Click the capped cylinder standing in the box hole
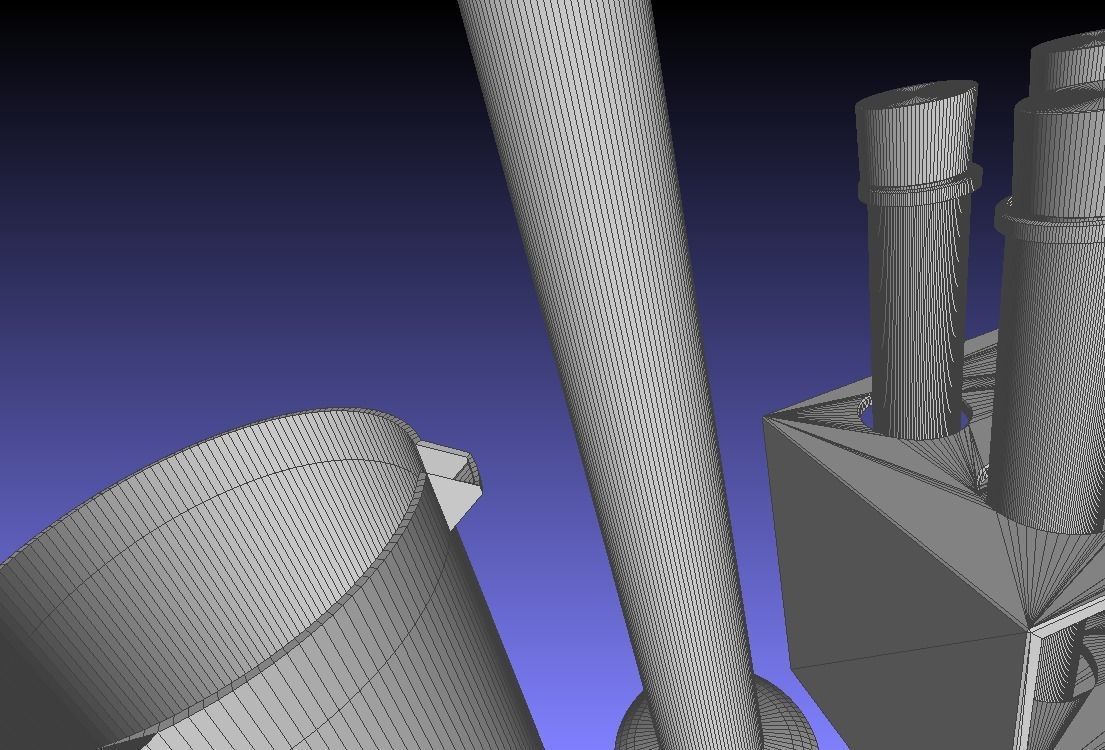 [x=918, y=261]
